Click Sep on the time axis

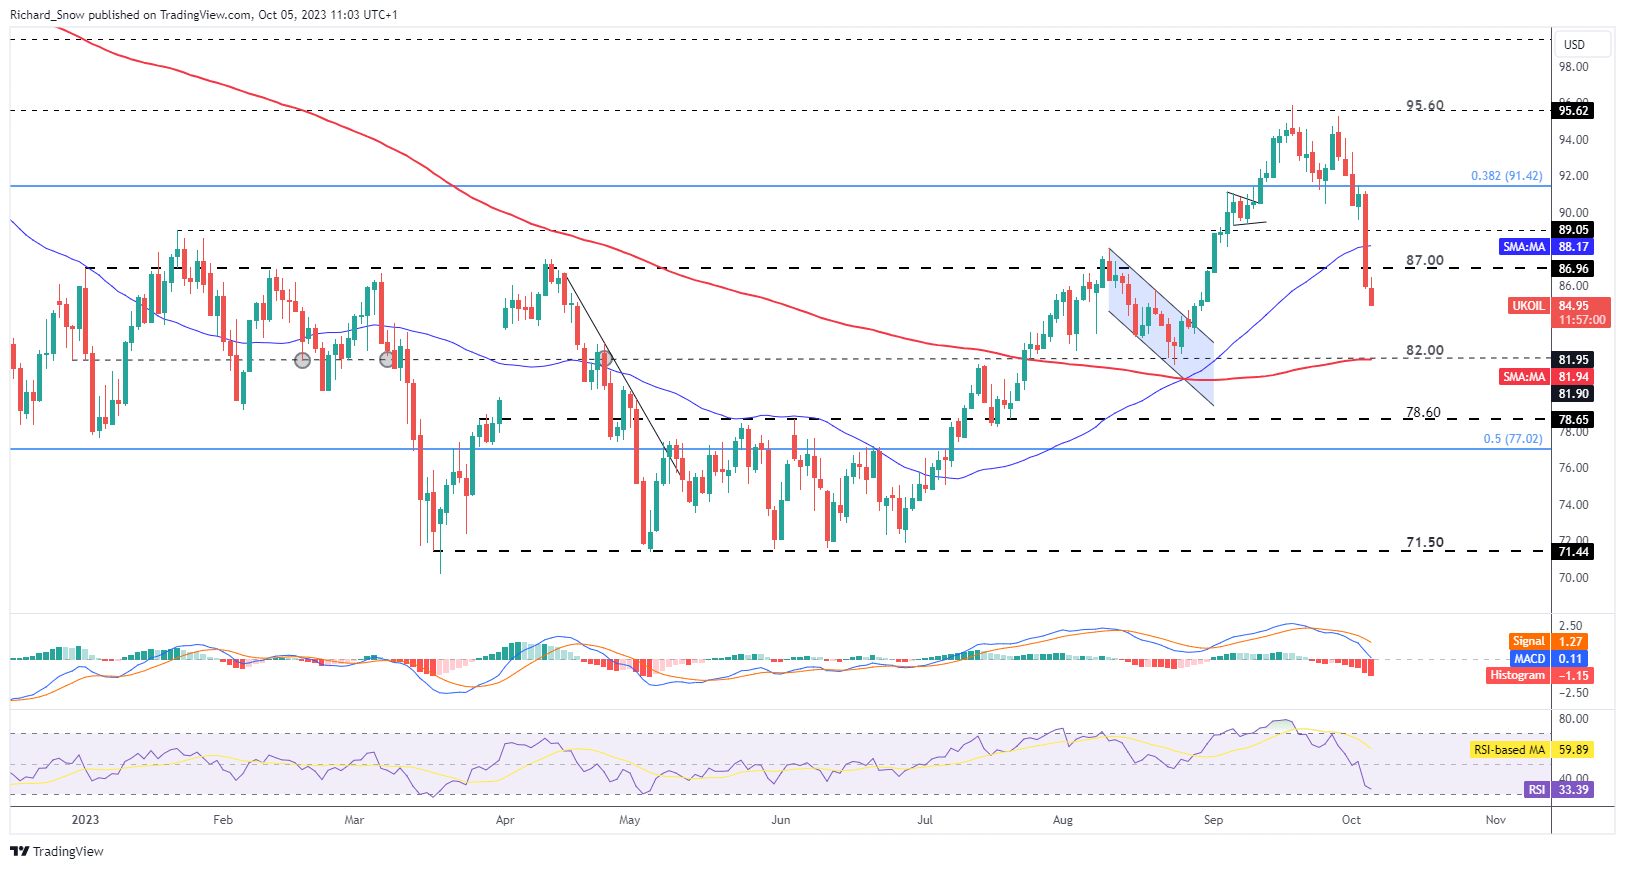(x=1213, y=820)
